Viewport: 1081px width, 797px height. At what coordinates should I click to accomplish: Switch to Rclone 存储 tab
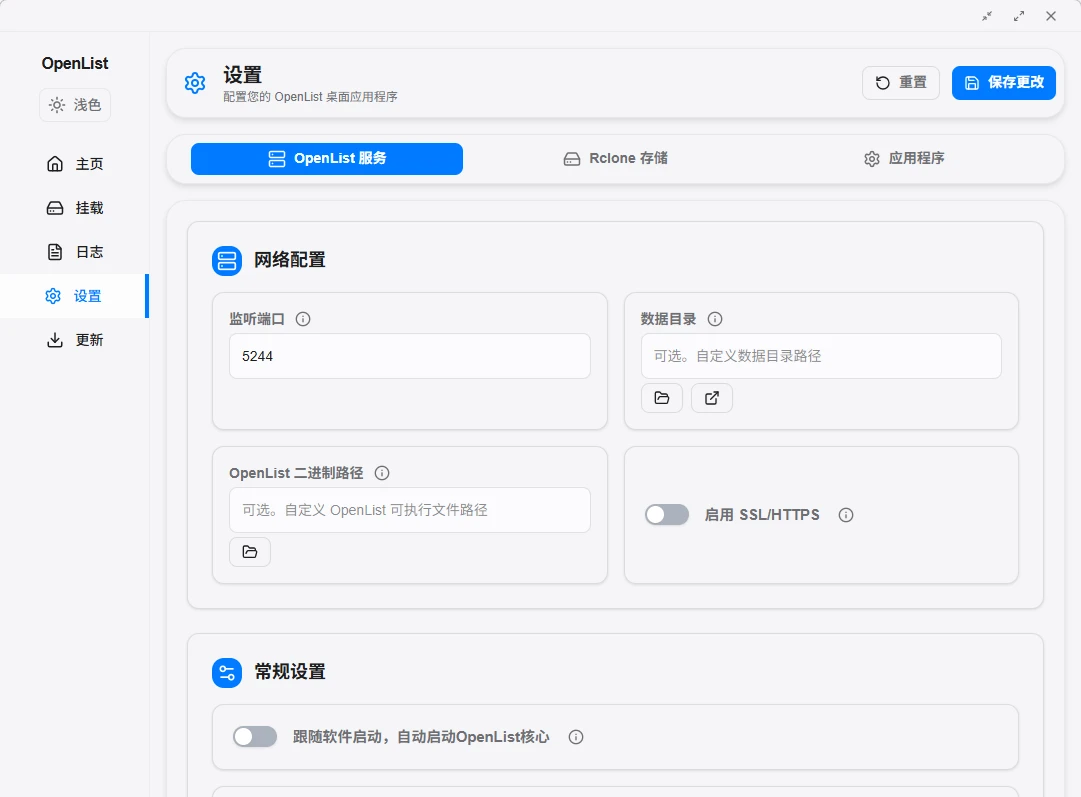click(616, 159)
